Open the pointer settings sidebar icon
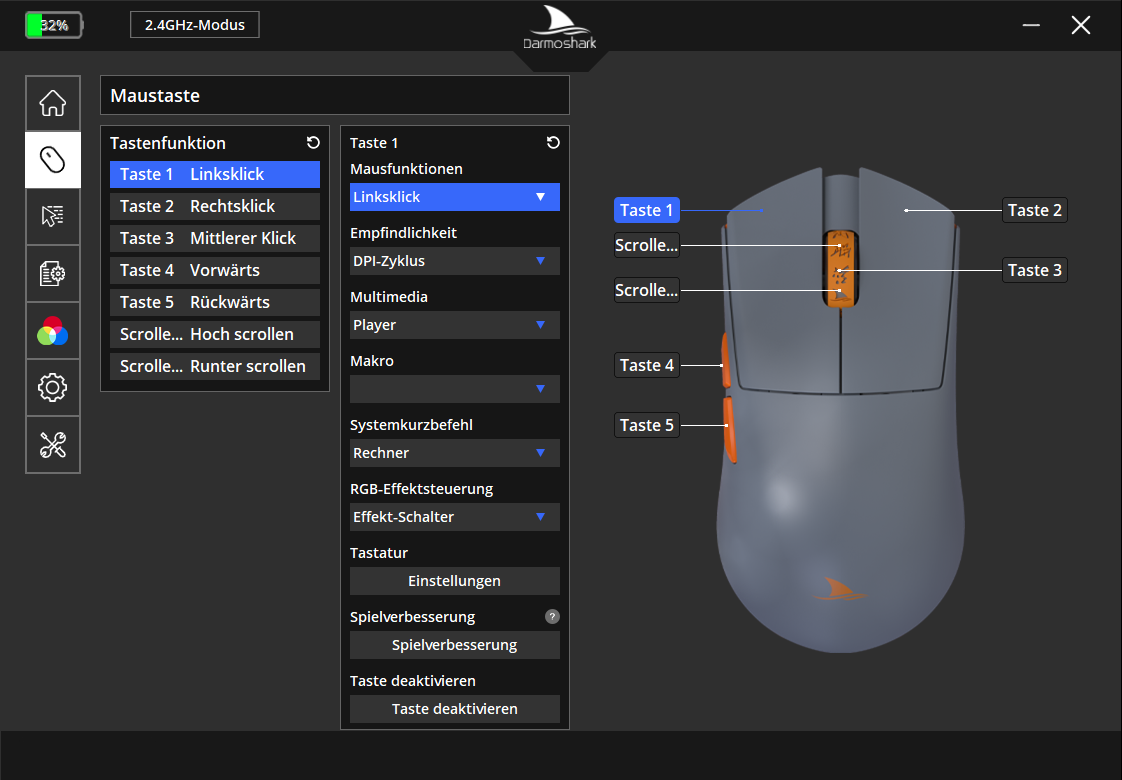Image resolution: width=1122 pixels, height=780 pixels. click(53, 216)
